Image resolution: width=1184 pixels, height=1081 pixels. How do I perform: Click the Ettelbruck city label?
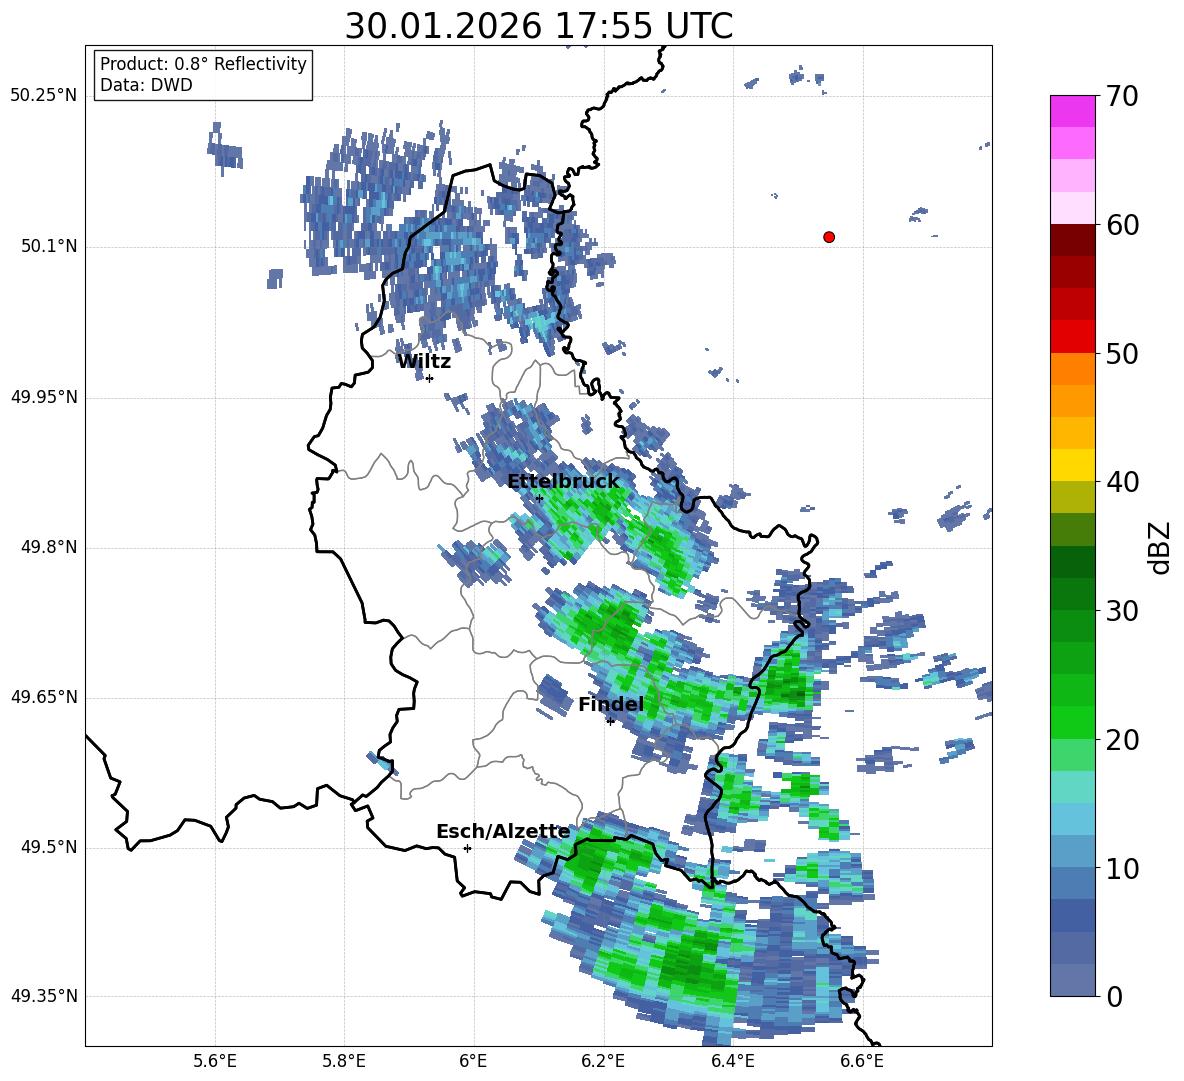pos(563,482)
